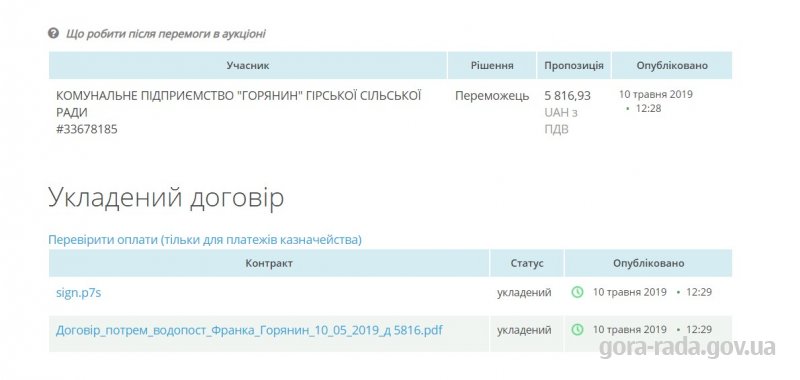Image resolution: width=800 pixels, height=380 pixels.
Task: Click the 'Контракт' column header
Action: point(269,263)
